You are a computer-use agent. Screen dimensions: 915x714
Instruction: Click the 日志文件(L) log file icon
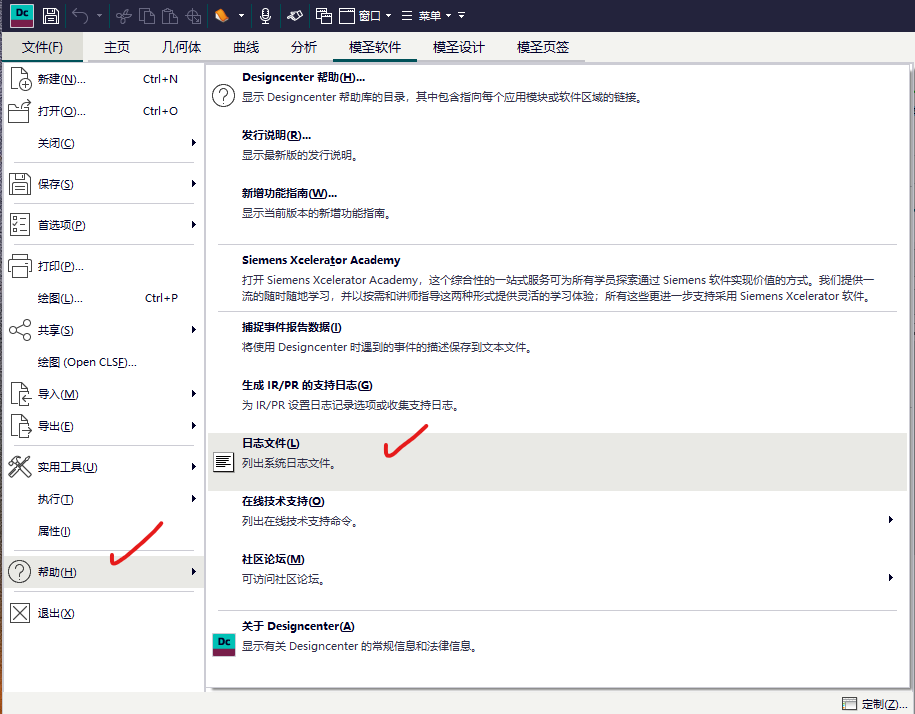point(223,462)
